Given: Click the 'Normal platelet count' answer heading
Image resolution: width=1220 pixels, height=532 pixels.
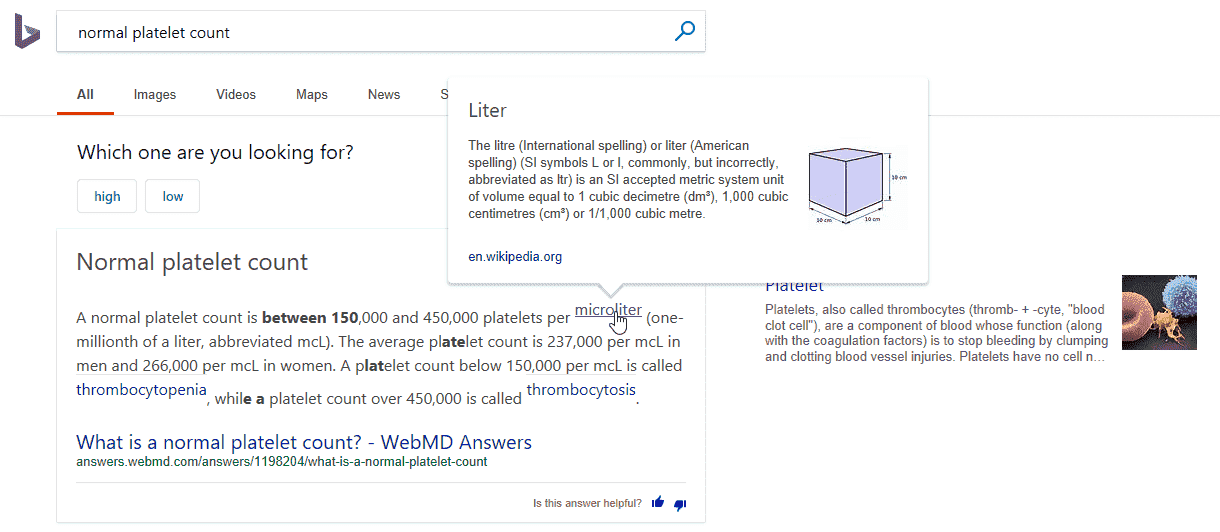Looking at the screenshot, I should (x=192, y=262).
